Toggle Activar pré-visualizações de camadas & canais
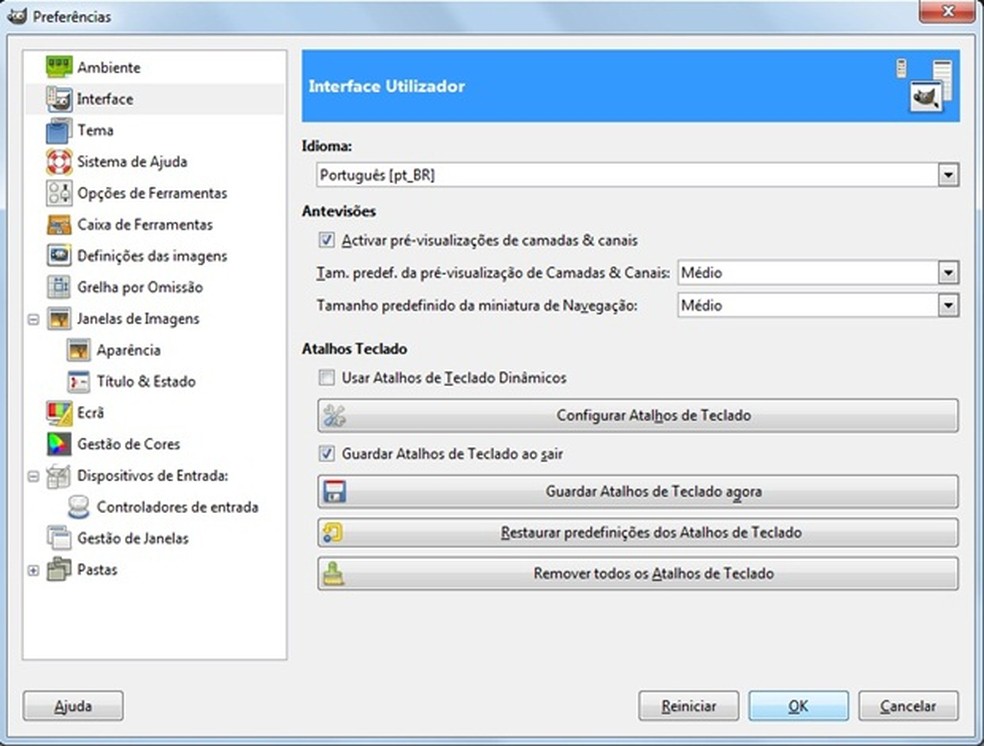This screenshot has height=746, width=984. point(326,240)
